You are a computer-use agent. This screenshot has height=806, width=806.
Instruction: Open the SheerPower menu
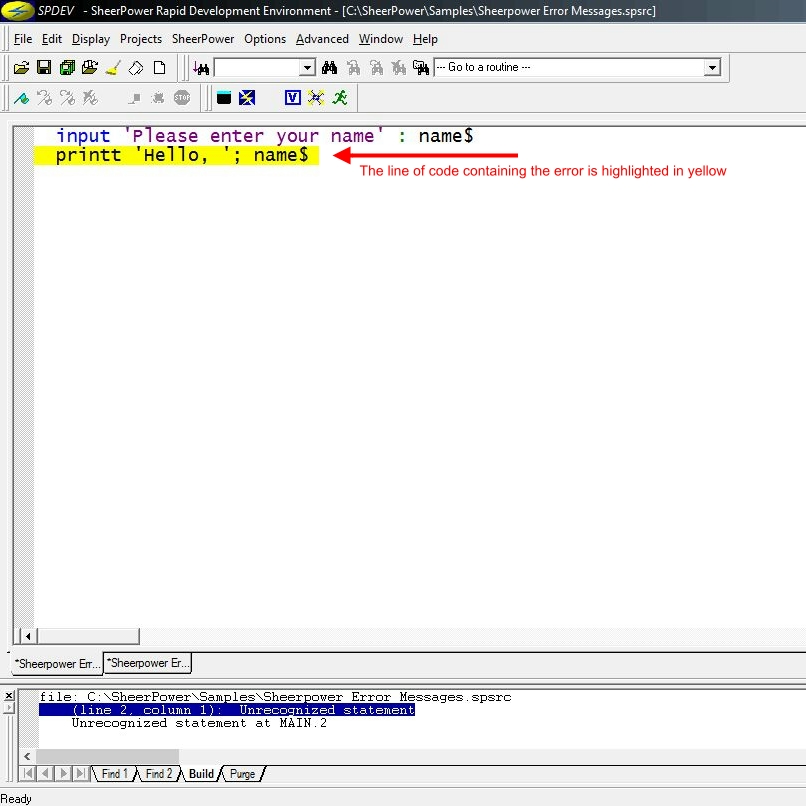[x=203, y=39]
